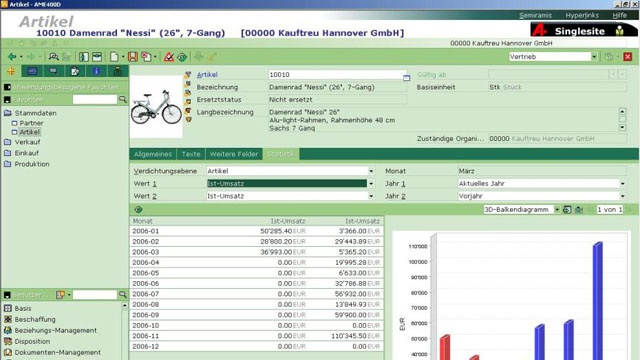Open the Jahr 2 Vorjahr dropdown
The image size is (640, 360).
point(622,196)
